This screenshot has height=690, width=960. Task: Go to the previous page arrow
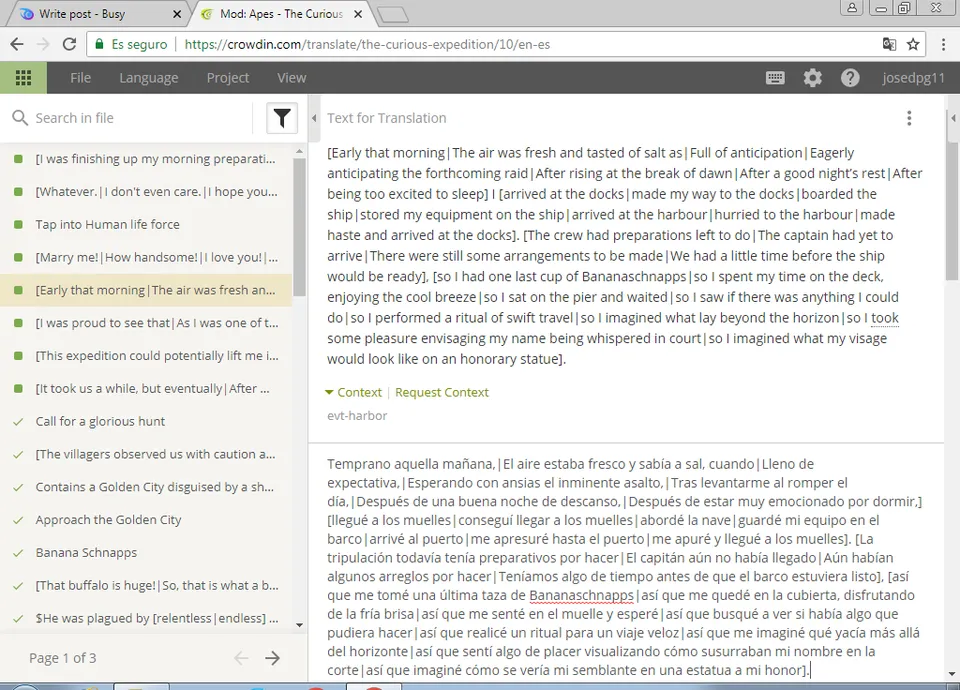(x=241, y=658)
